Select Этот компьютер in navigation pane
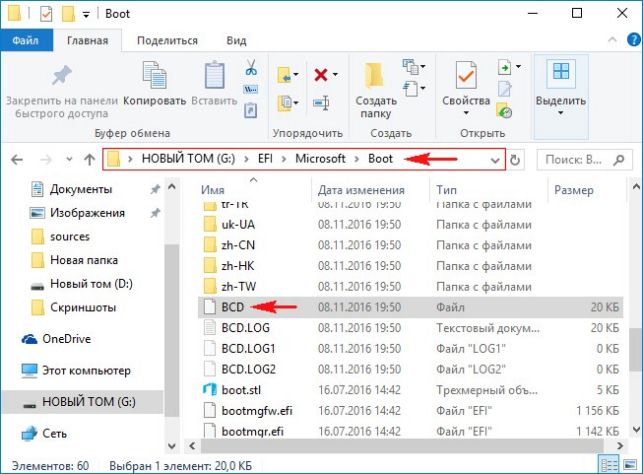The image size is (643, 474). coord(76,371)
